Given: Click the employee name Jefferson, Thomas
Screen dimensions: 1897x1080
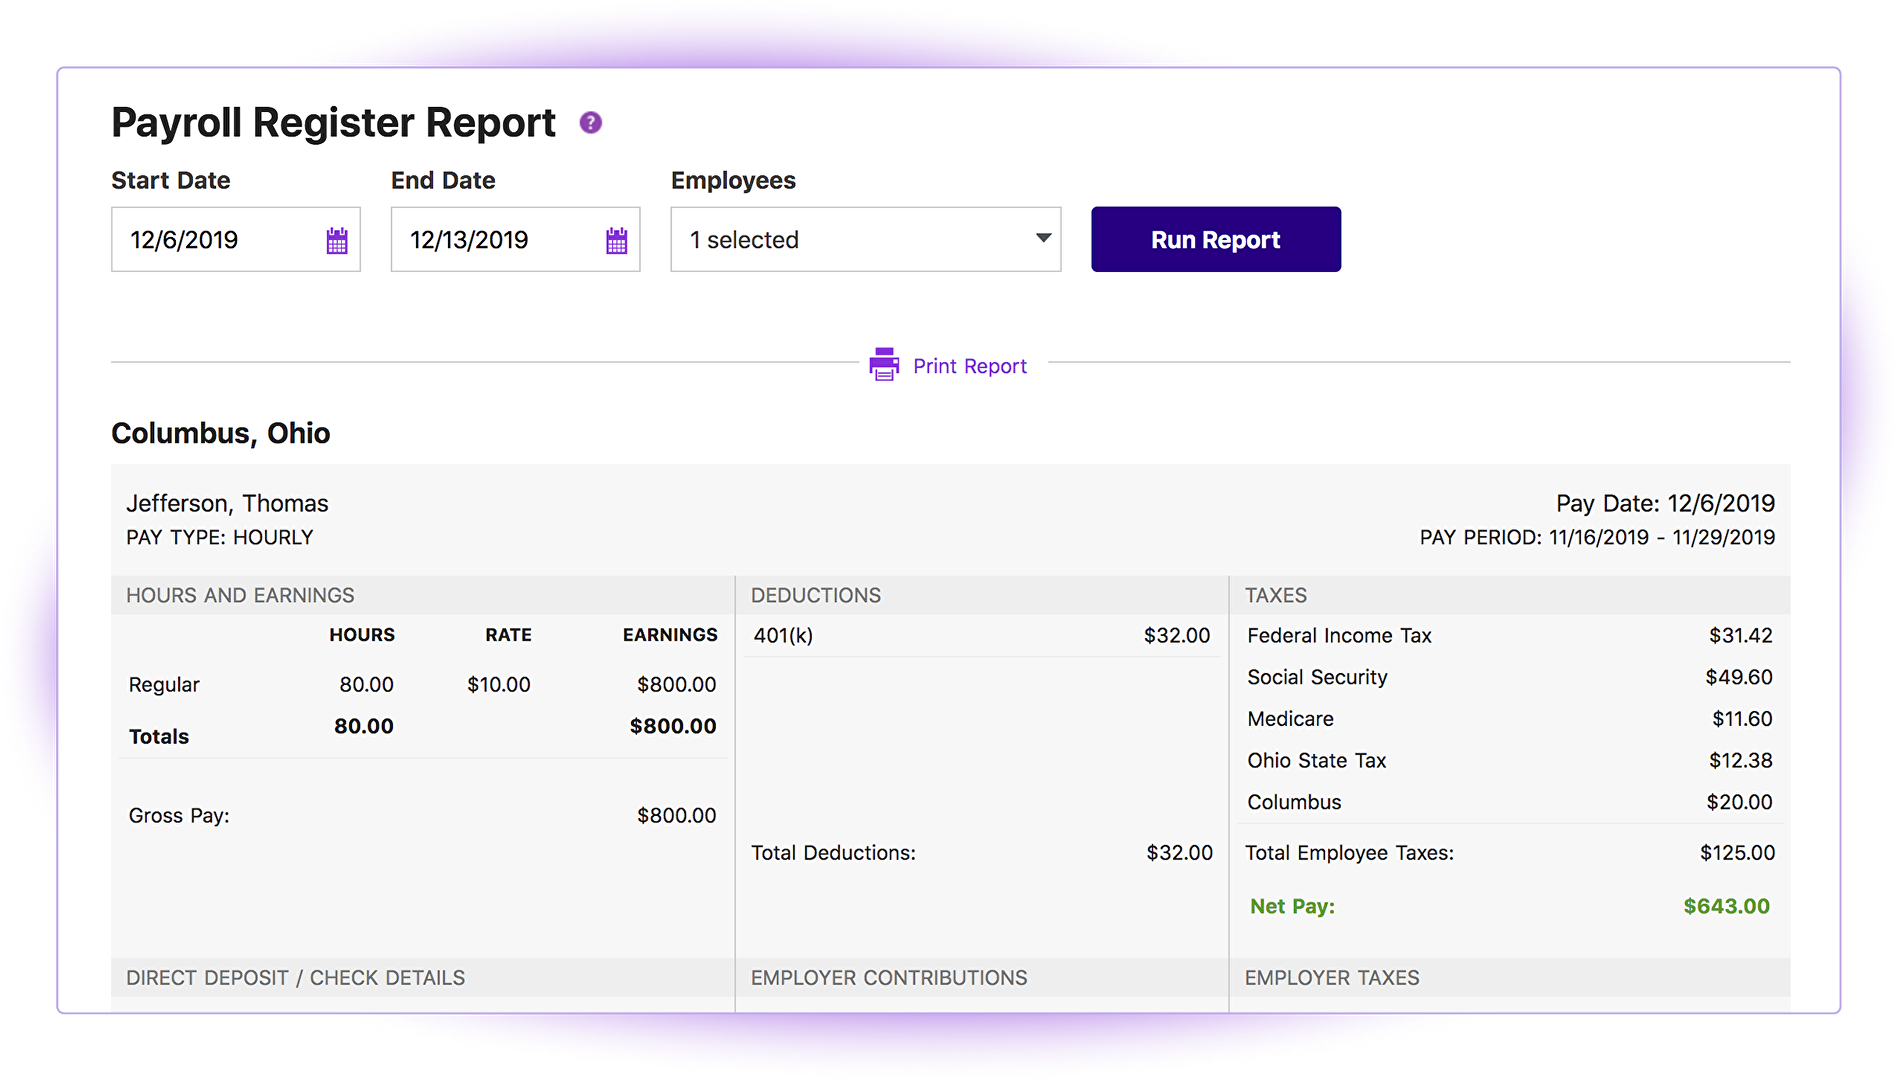Looking at the screenshot, I should click(x=227, y=503).
